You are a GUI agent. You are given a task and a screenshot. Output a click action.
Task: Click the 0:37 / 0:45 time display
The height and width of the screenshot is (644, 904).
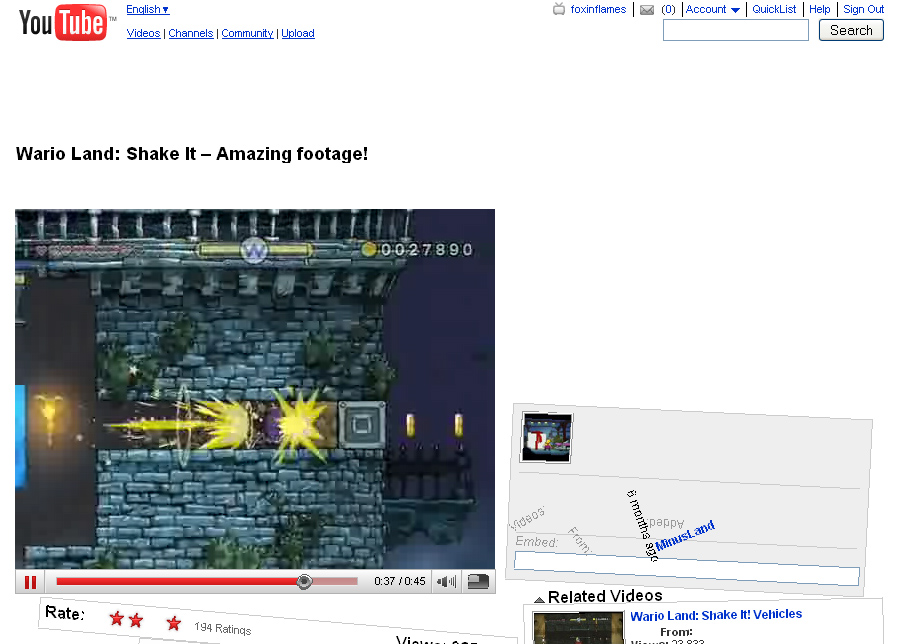(x=400, y=581)
